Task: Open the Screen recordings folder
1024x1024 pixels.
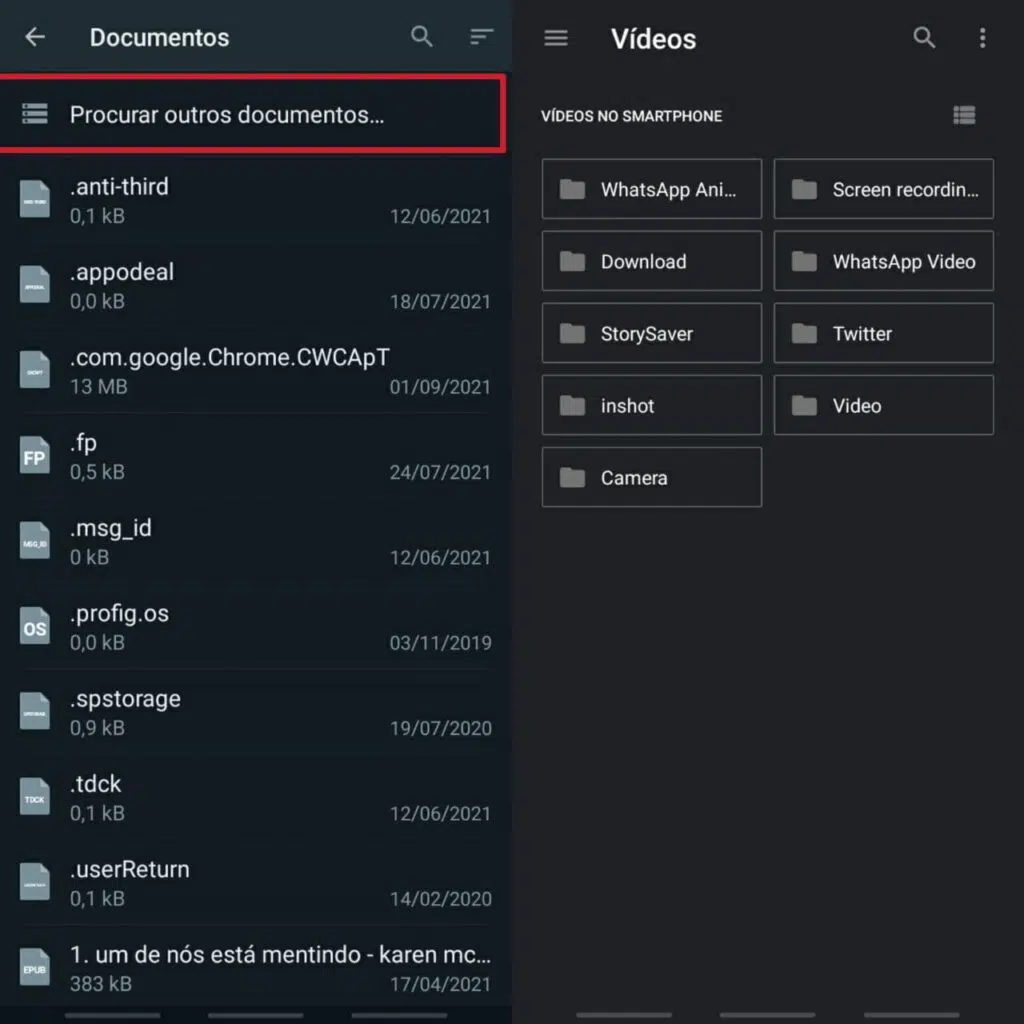Action: click(883, 189)
